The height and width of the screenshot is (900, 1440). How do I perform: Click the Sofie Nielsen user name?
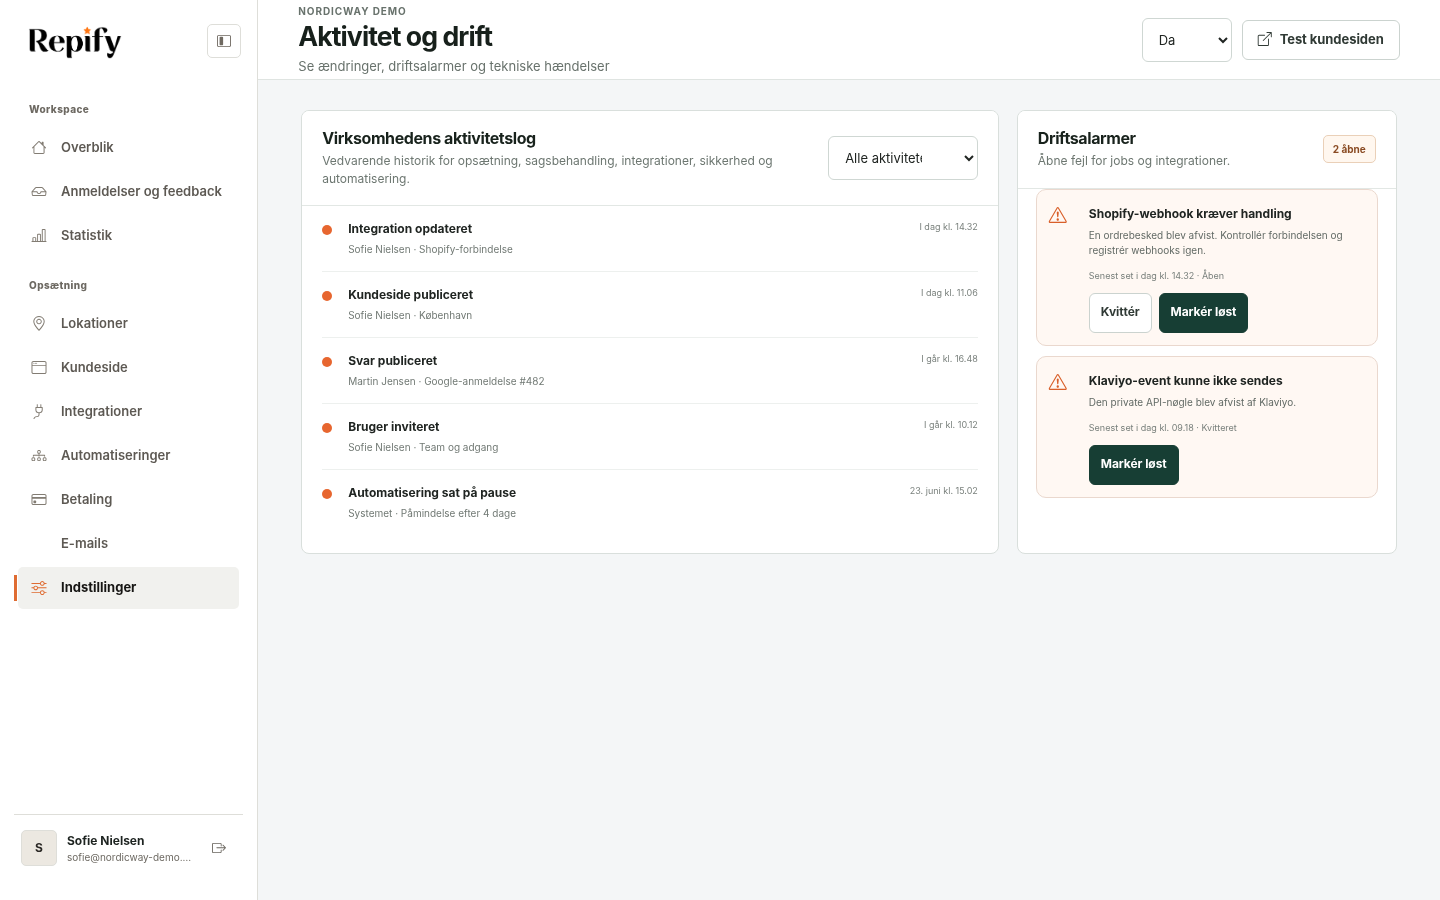(x=106, y=841)
